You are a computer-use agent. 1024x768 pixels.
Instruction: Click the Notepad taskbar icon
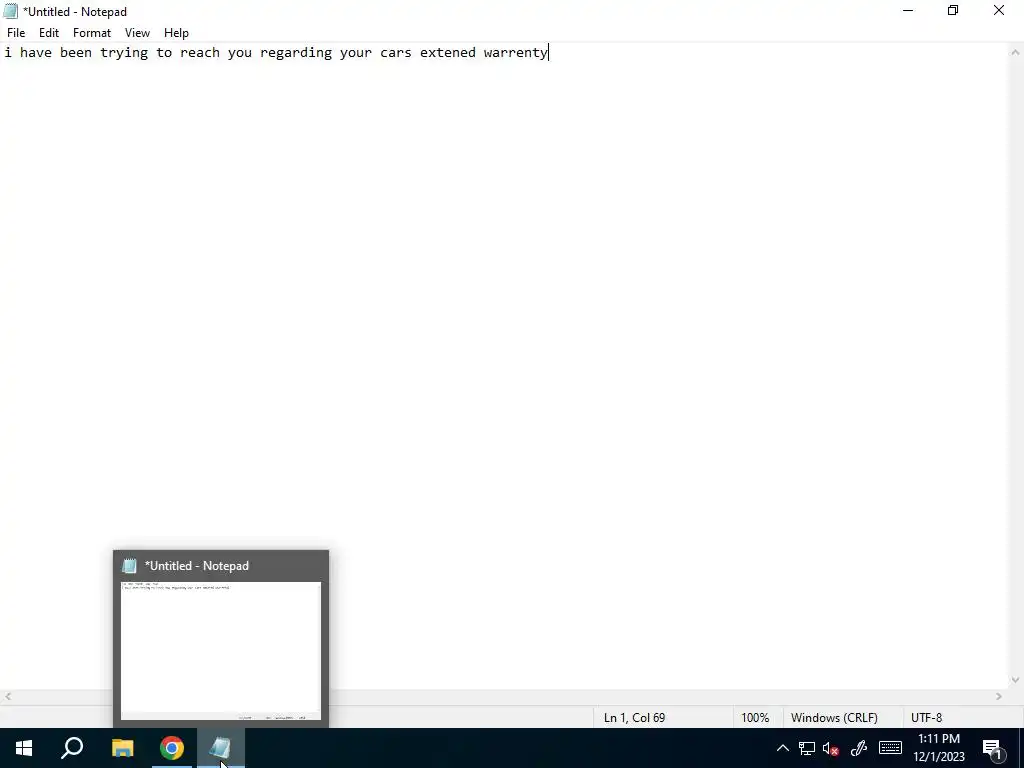pos(221,748)
